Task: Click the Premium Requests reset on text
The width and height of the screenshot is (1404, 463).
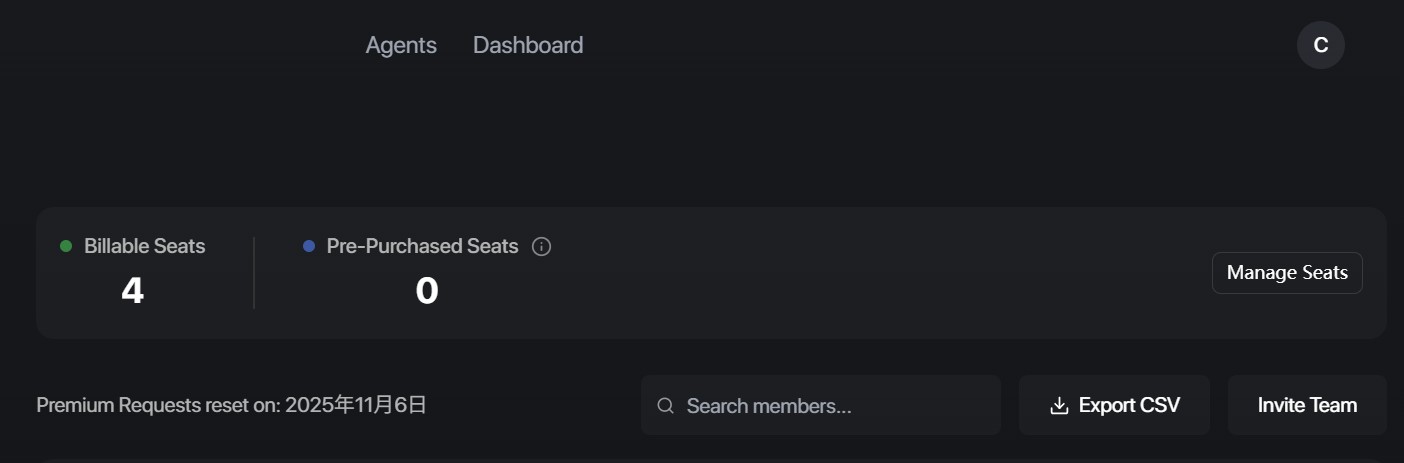Action: (x=158, y=405)
